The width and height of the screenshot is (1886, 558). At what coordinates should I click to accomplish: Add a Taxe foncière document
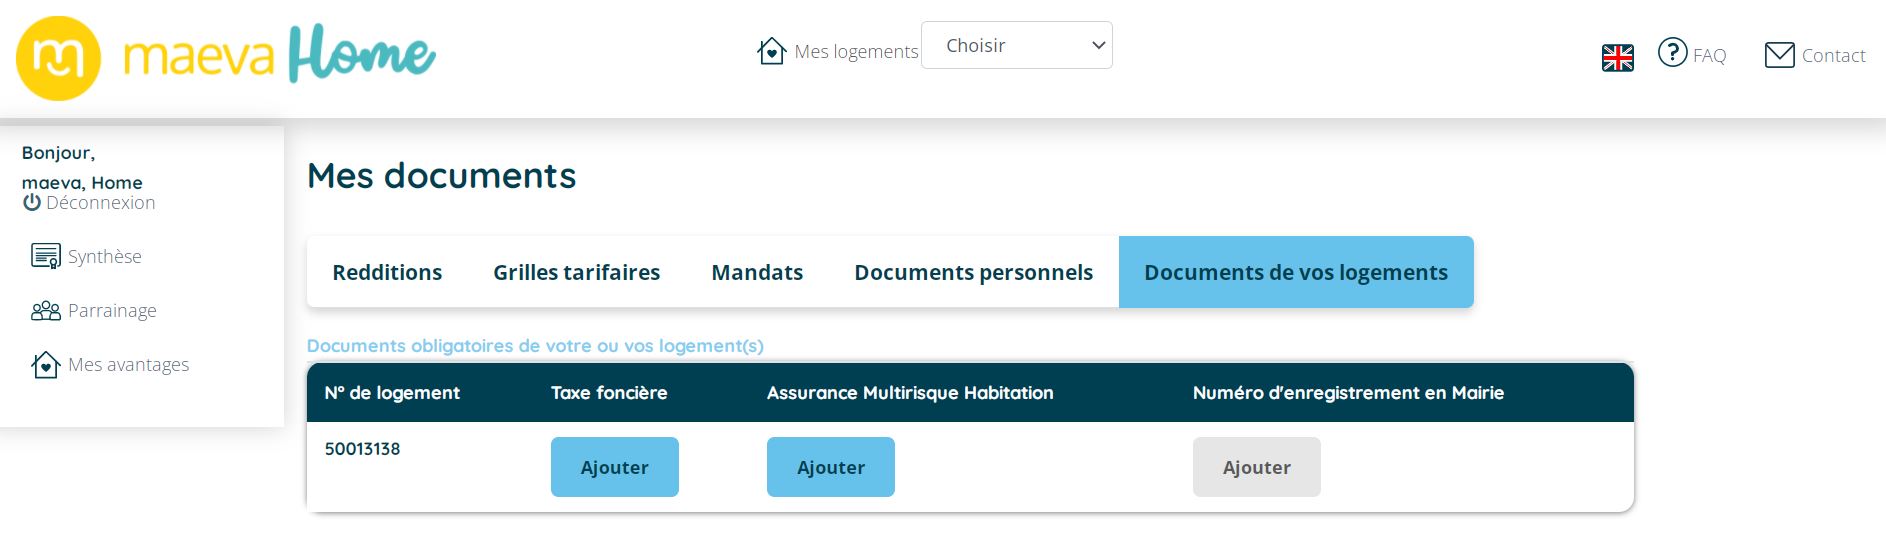[614, 467]
